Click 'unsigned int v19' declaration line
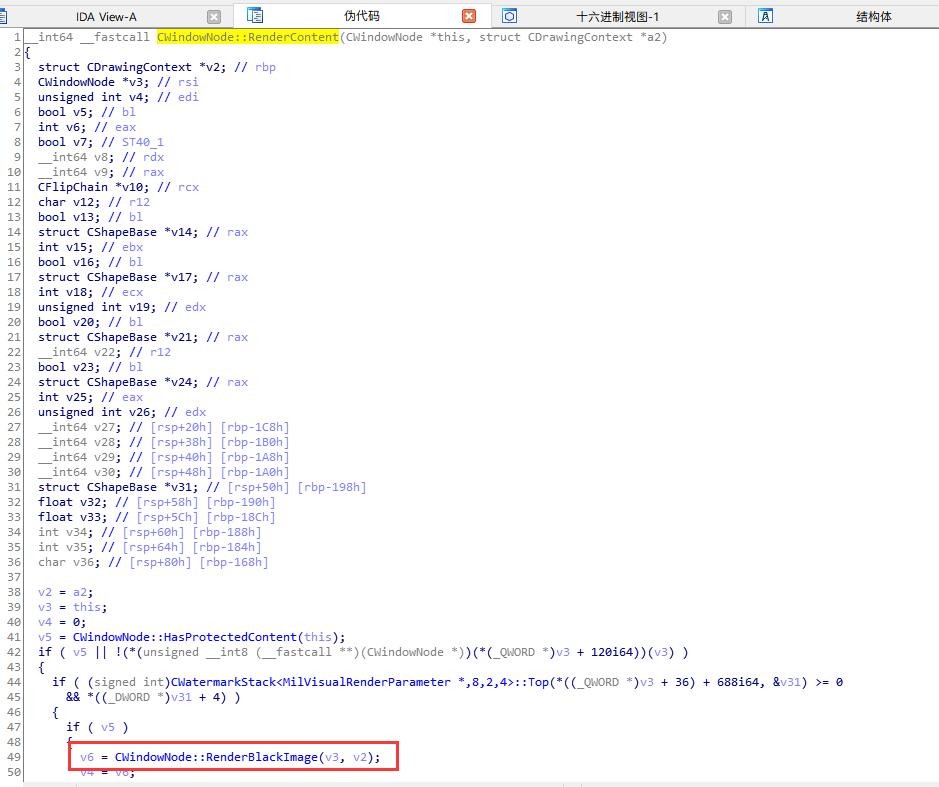The height and width of the screenshot is (787, 939). (122, 307)
